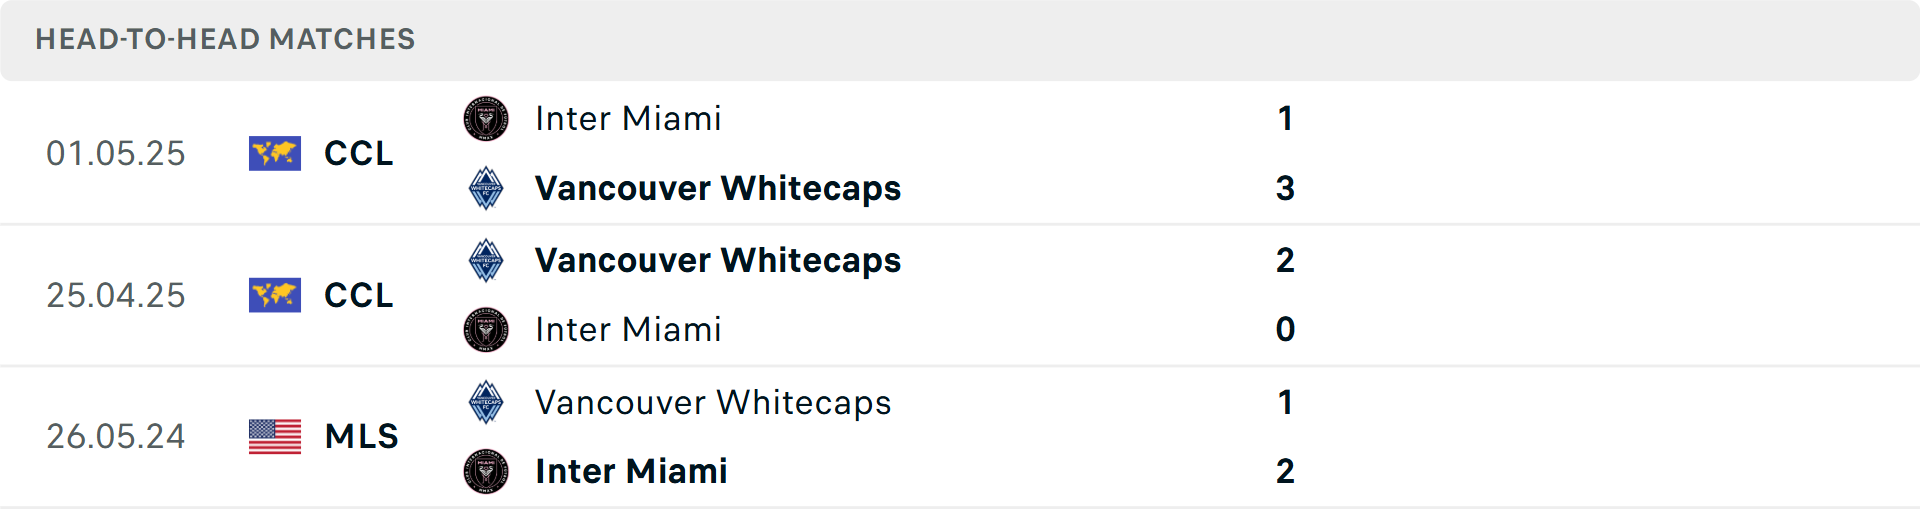Click Inter Miami's score of 0
Screen dimensions: 1920x509
(x=1285, y=330)
